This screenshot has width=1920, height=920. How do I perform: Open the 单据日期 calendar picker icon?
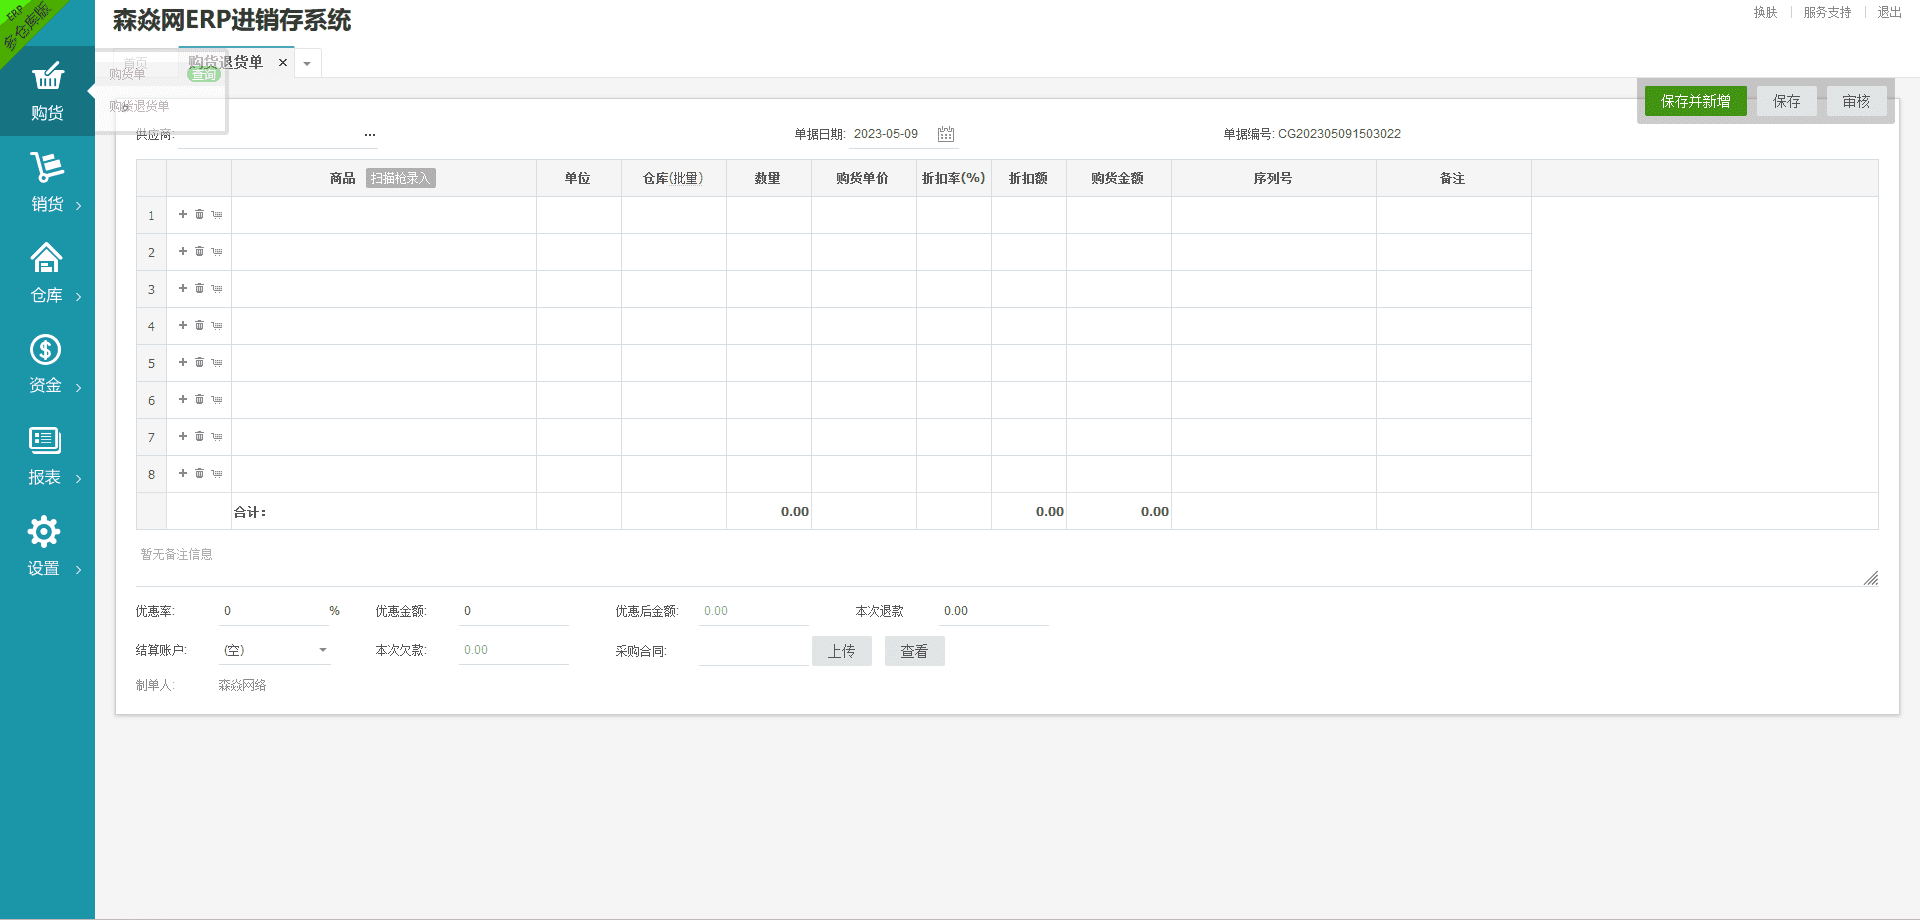(x=946, y=134)
